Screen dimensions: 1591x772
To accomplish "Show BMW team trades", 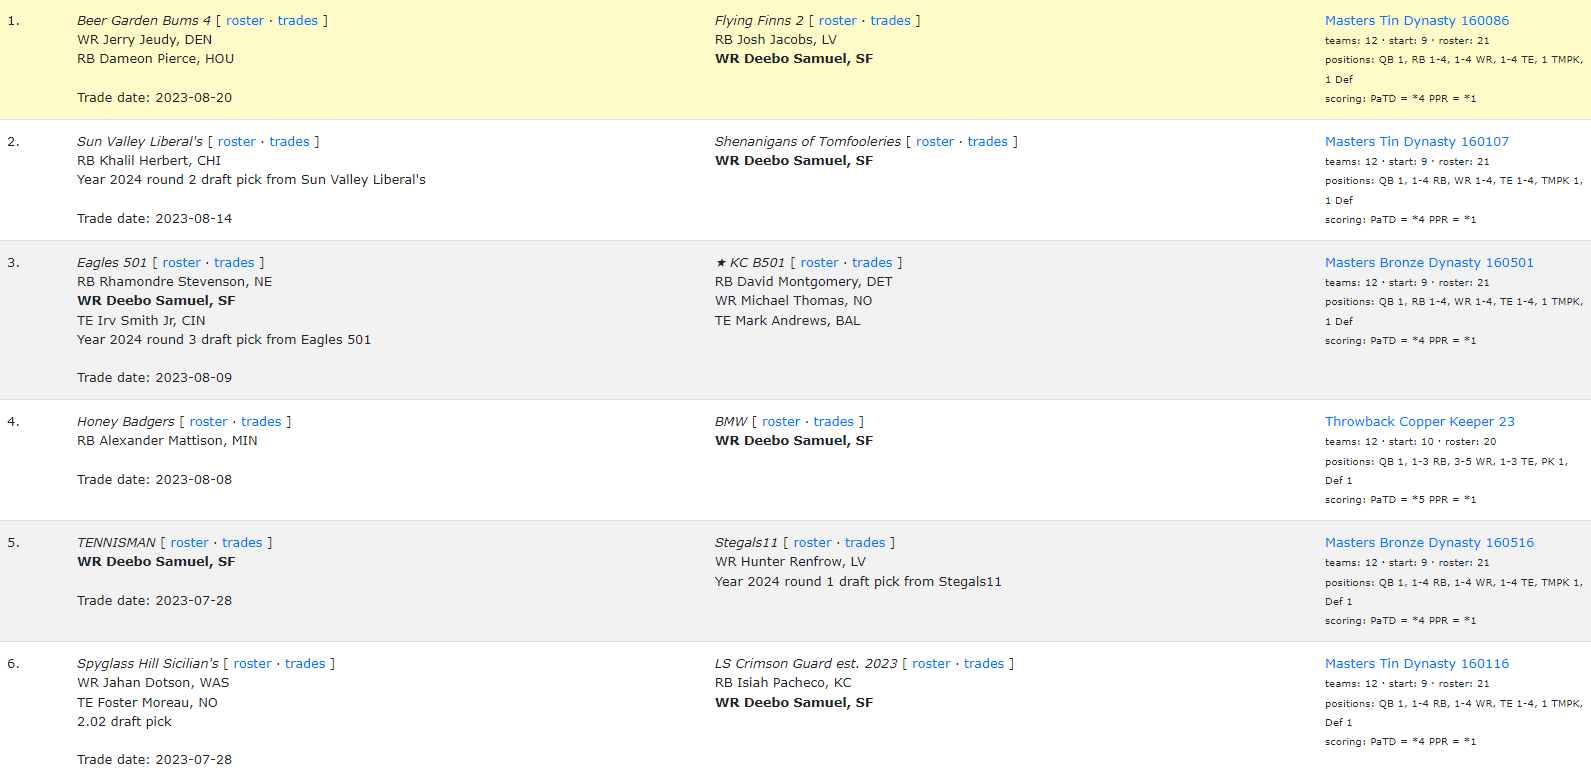I will click(834, 421).
